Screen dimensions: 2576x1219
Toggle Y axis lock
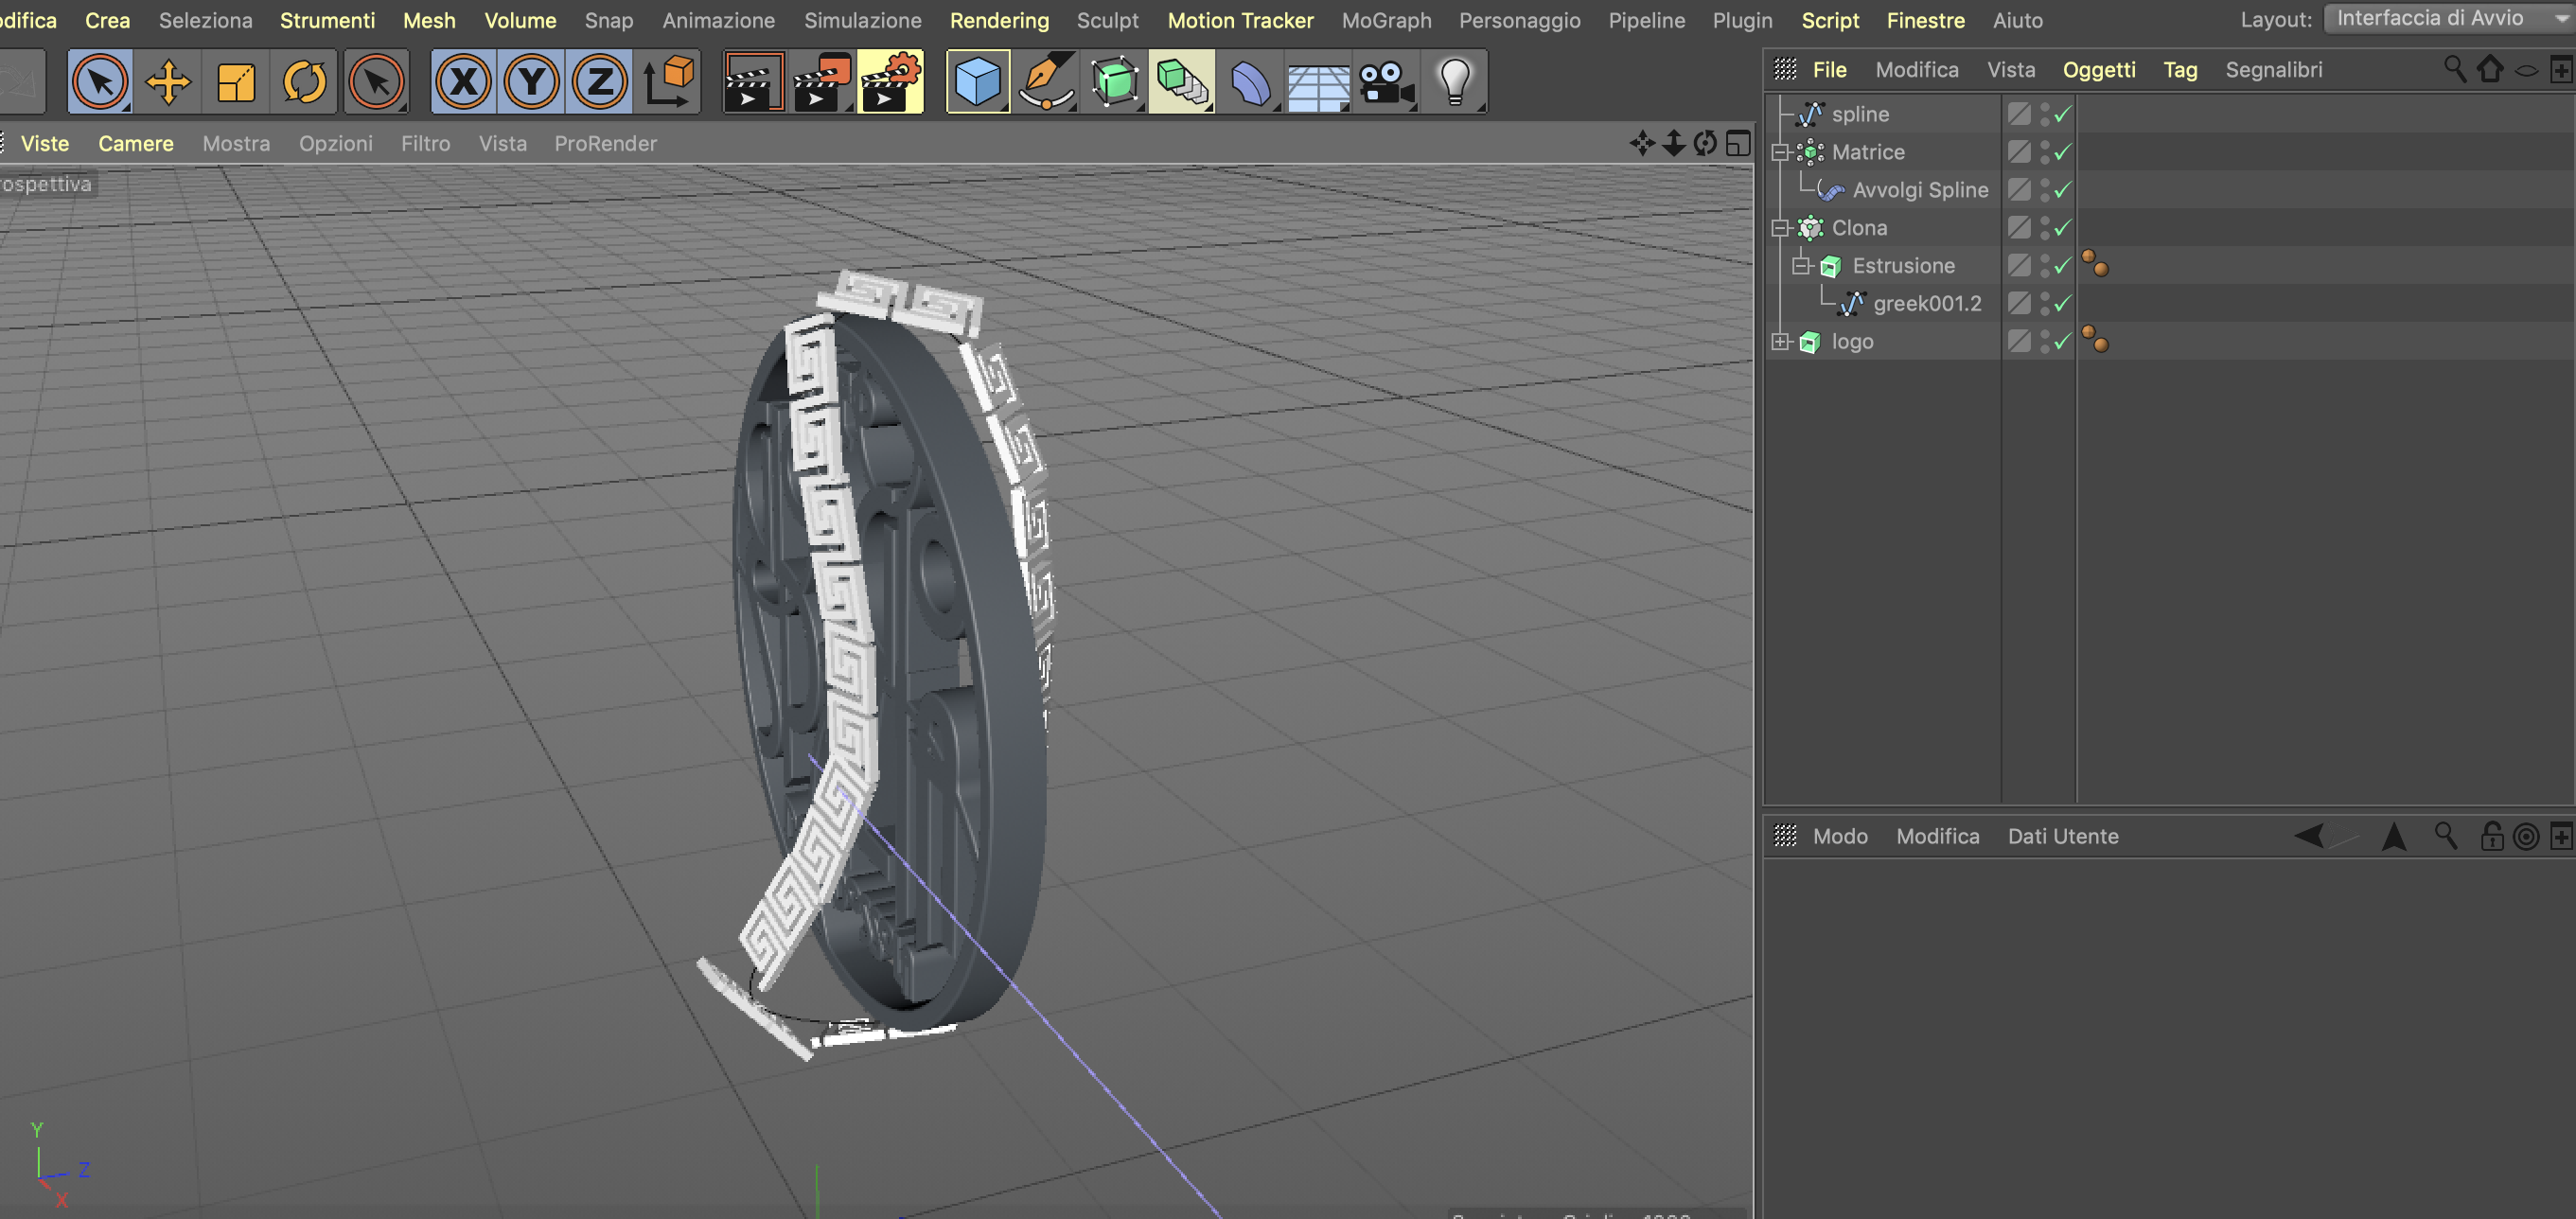pos(532,82)
